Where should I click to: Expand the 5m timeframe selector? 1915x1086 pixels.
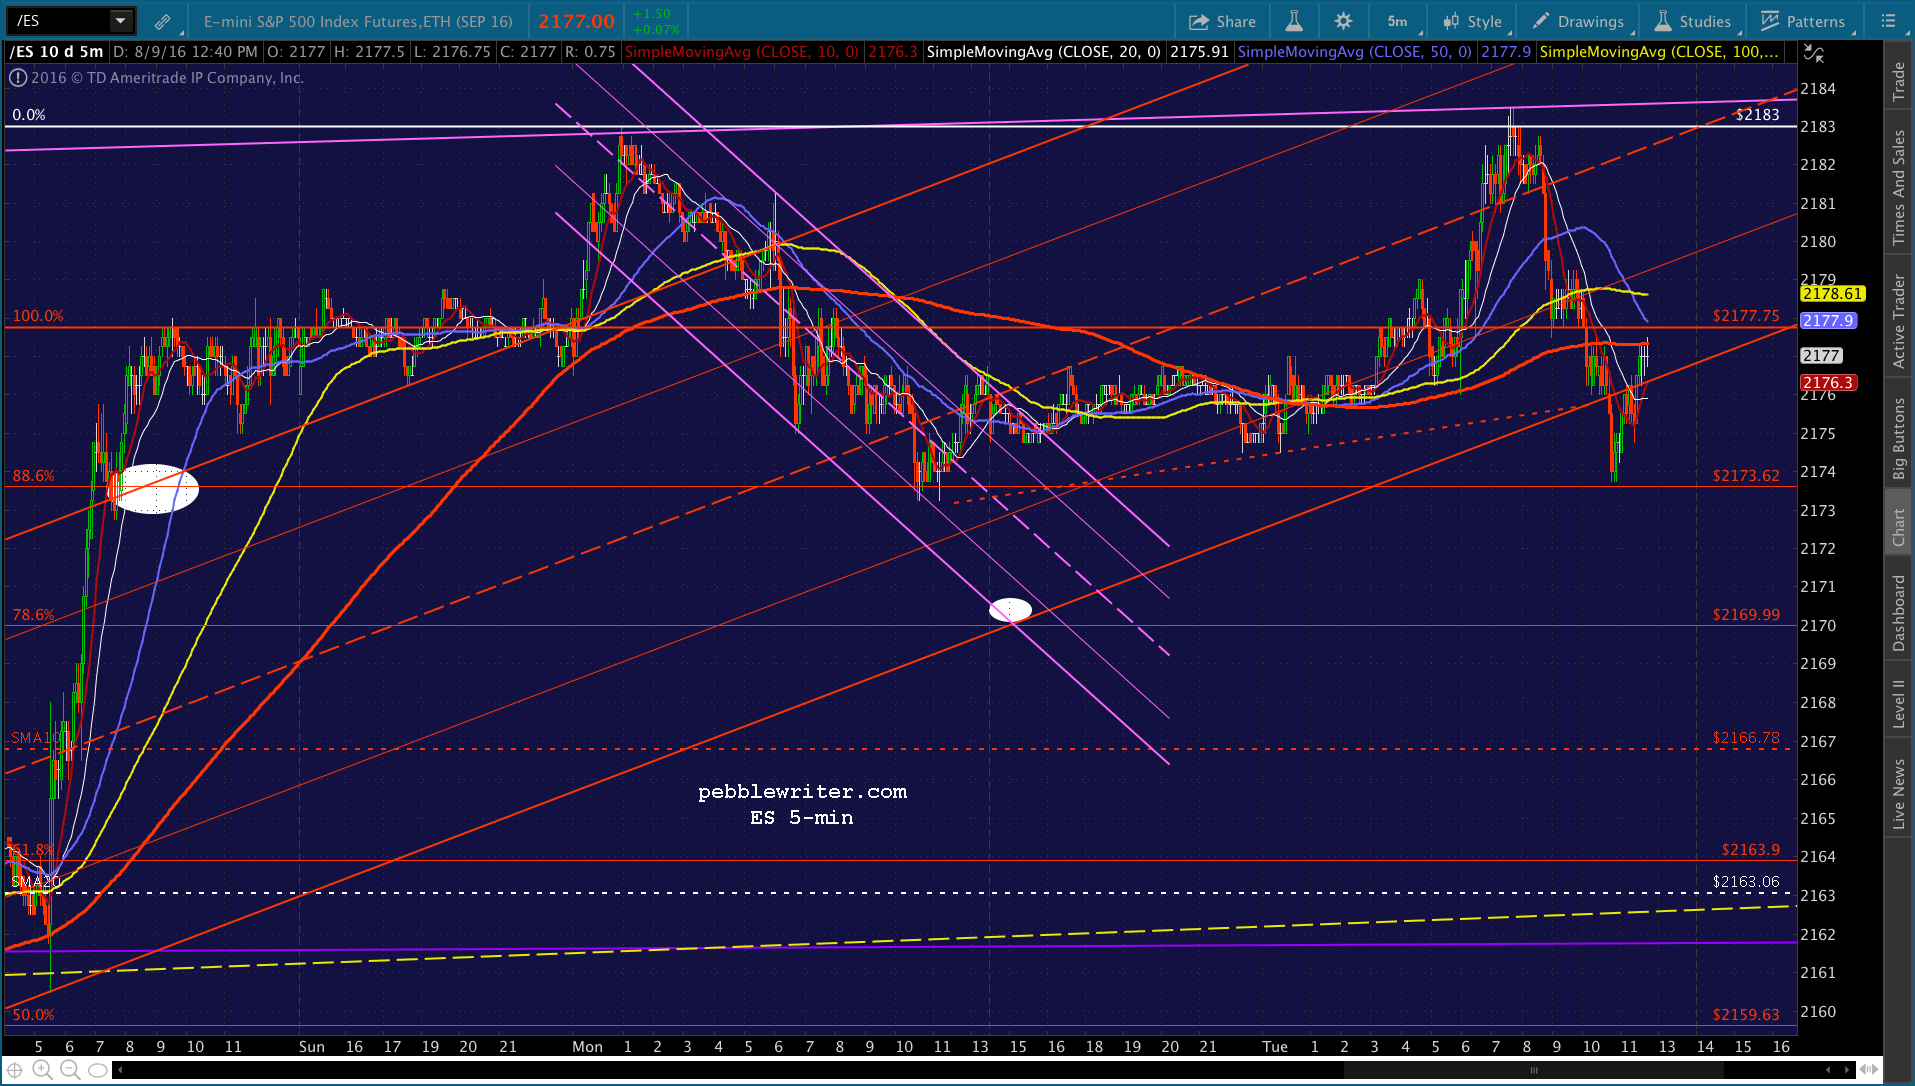(x=1397, y=21)
